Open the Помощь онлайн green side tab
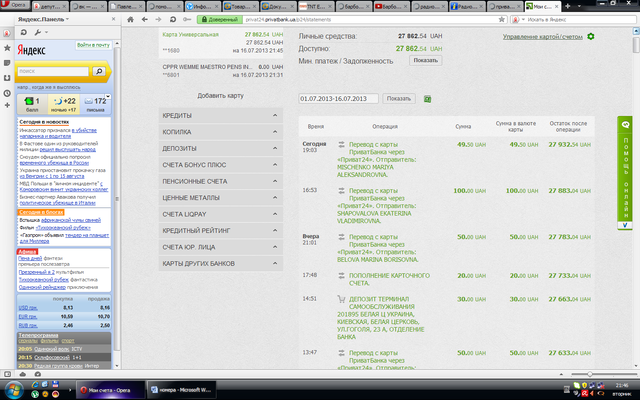Viewport: 640px width, 400px height. pyautogui.click(x=624, y=173)
